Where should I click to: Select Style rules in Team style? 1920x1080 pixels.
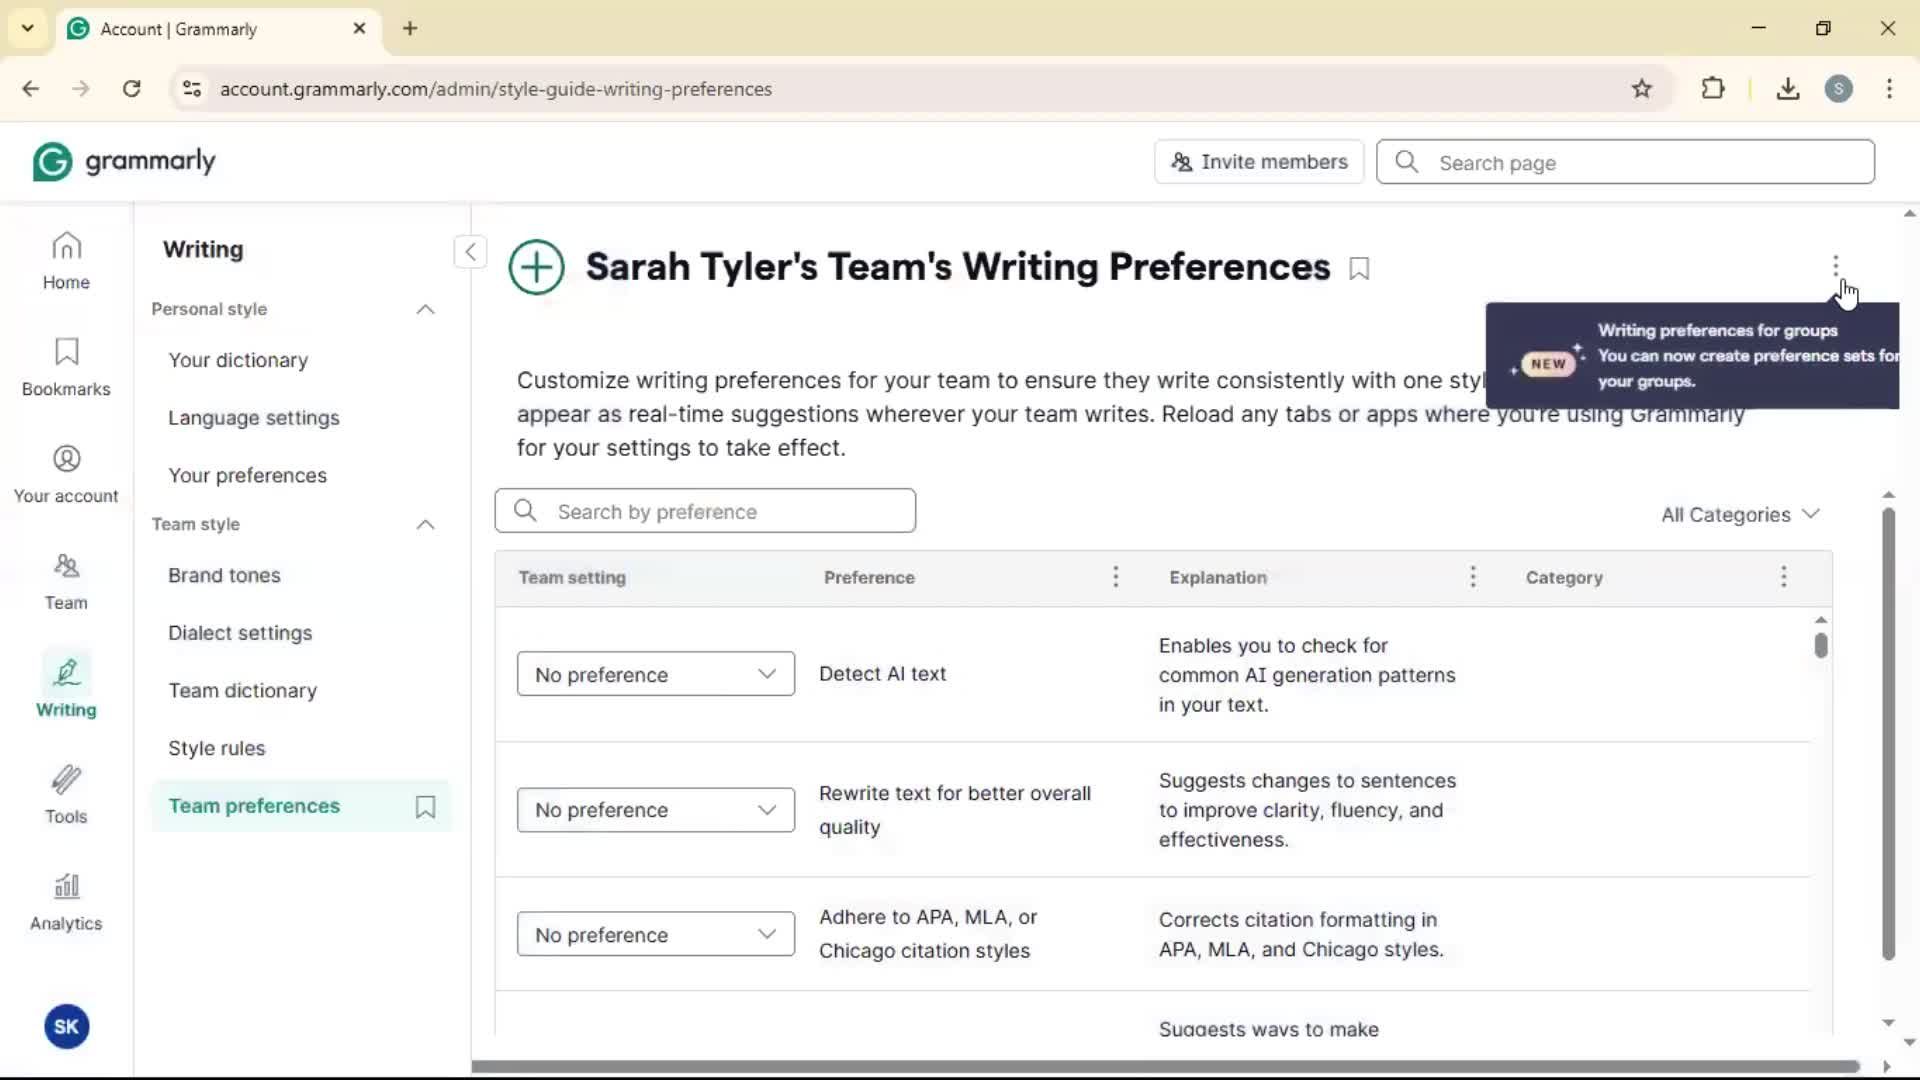point(216,748)
